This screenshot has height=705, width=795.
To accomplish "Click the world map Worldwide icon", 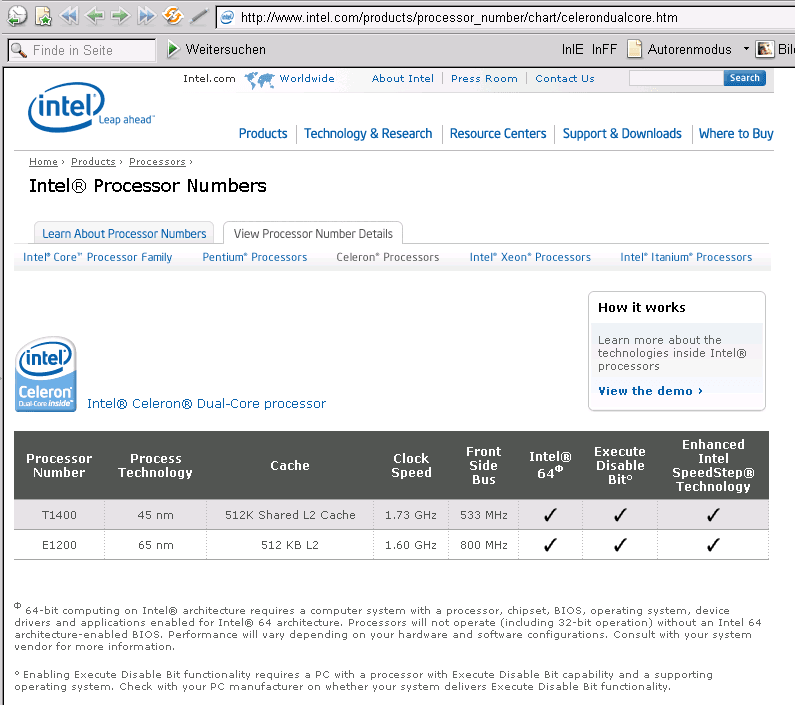I will [x=259, y=80].
